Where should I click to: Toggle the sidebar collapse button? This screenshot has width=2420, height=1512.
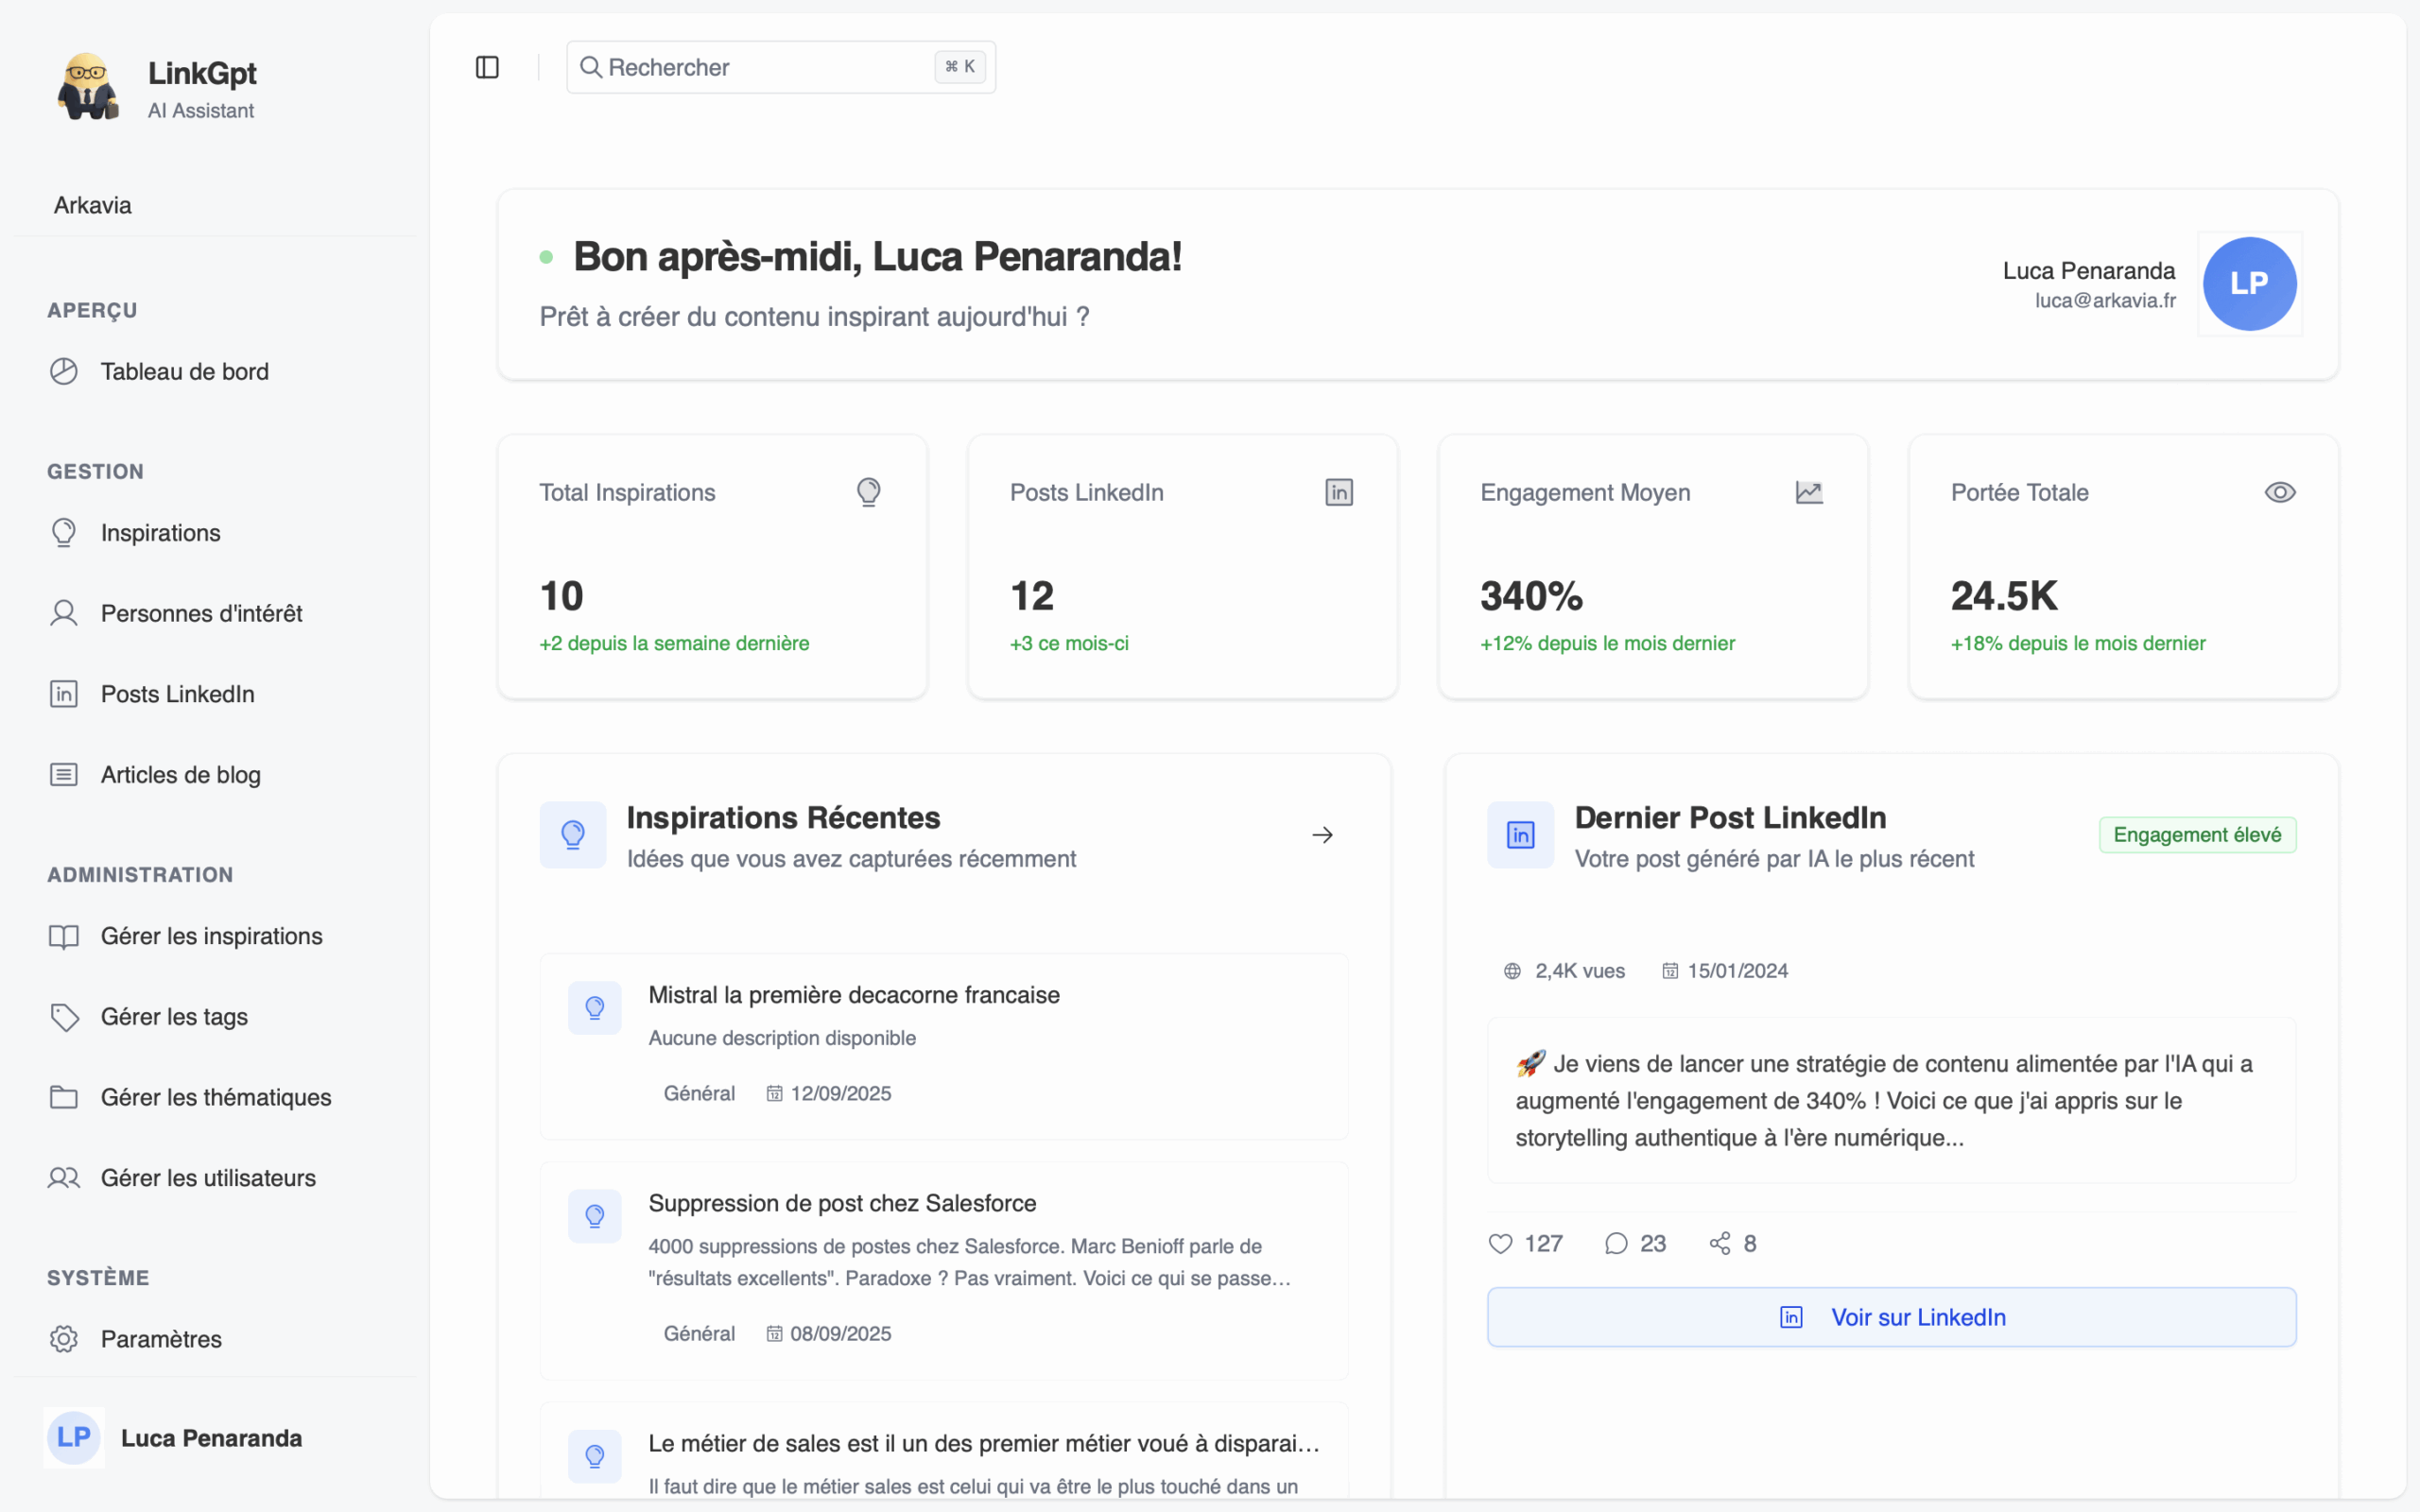point(487,67)
